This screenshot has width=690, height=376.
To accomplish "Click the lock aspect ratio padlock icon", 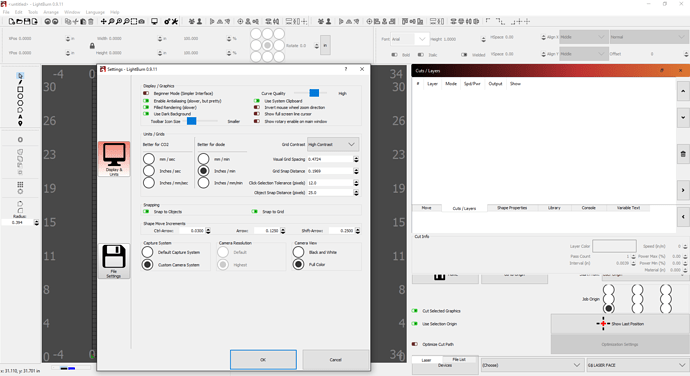I will pos(92,46).
